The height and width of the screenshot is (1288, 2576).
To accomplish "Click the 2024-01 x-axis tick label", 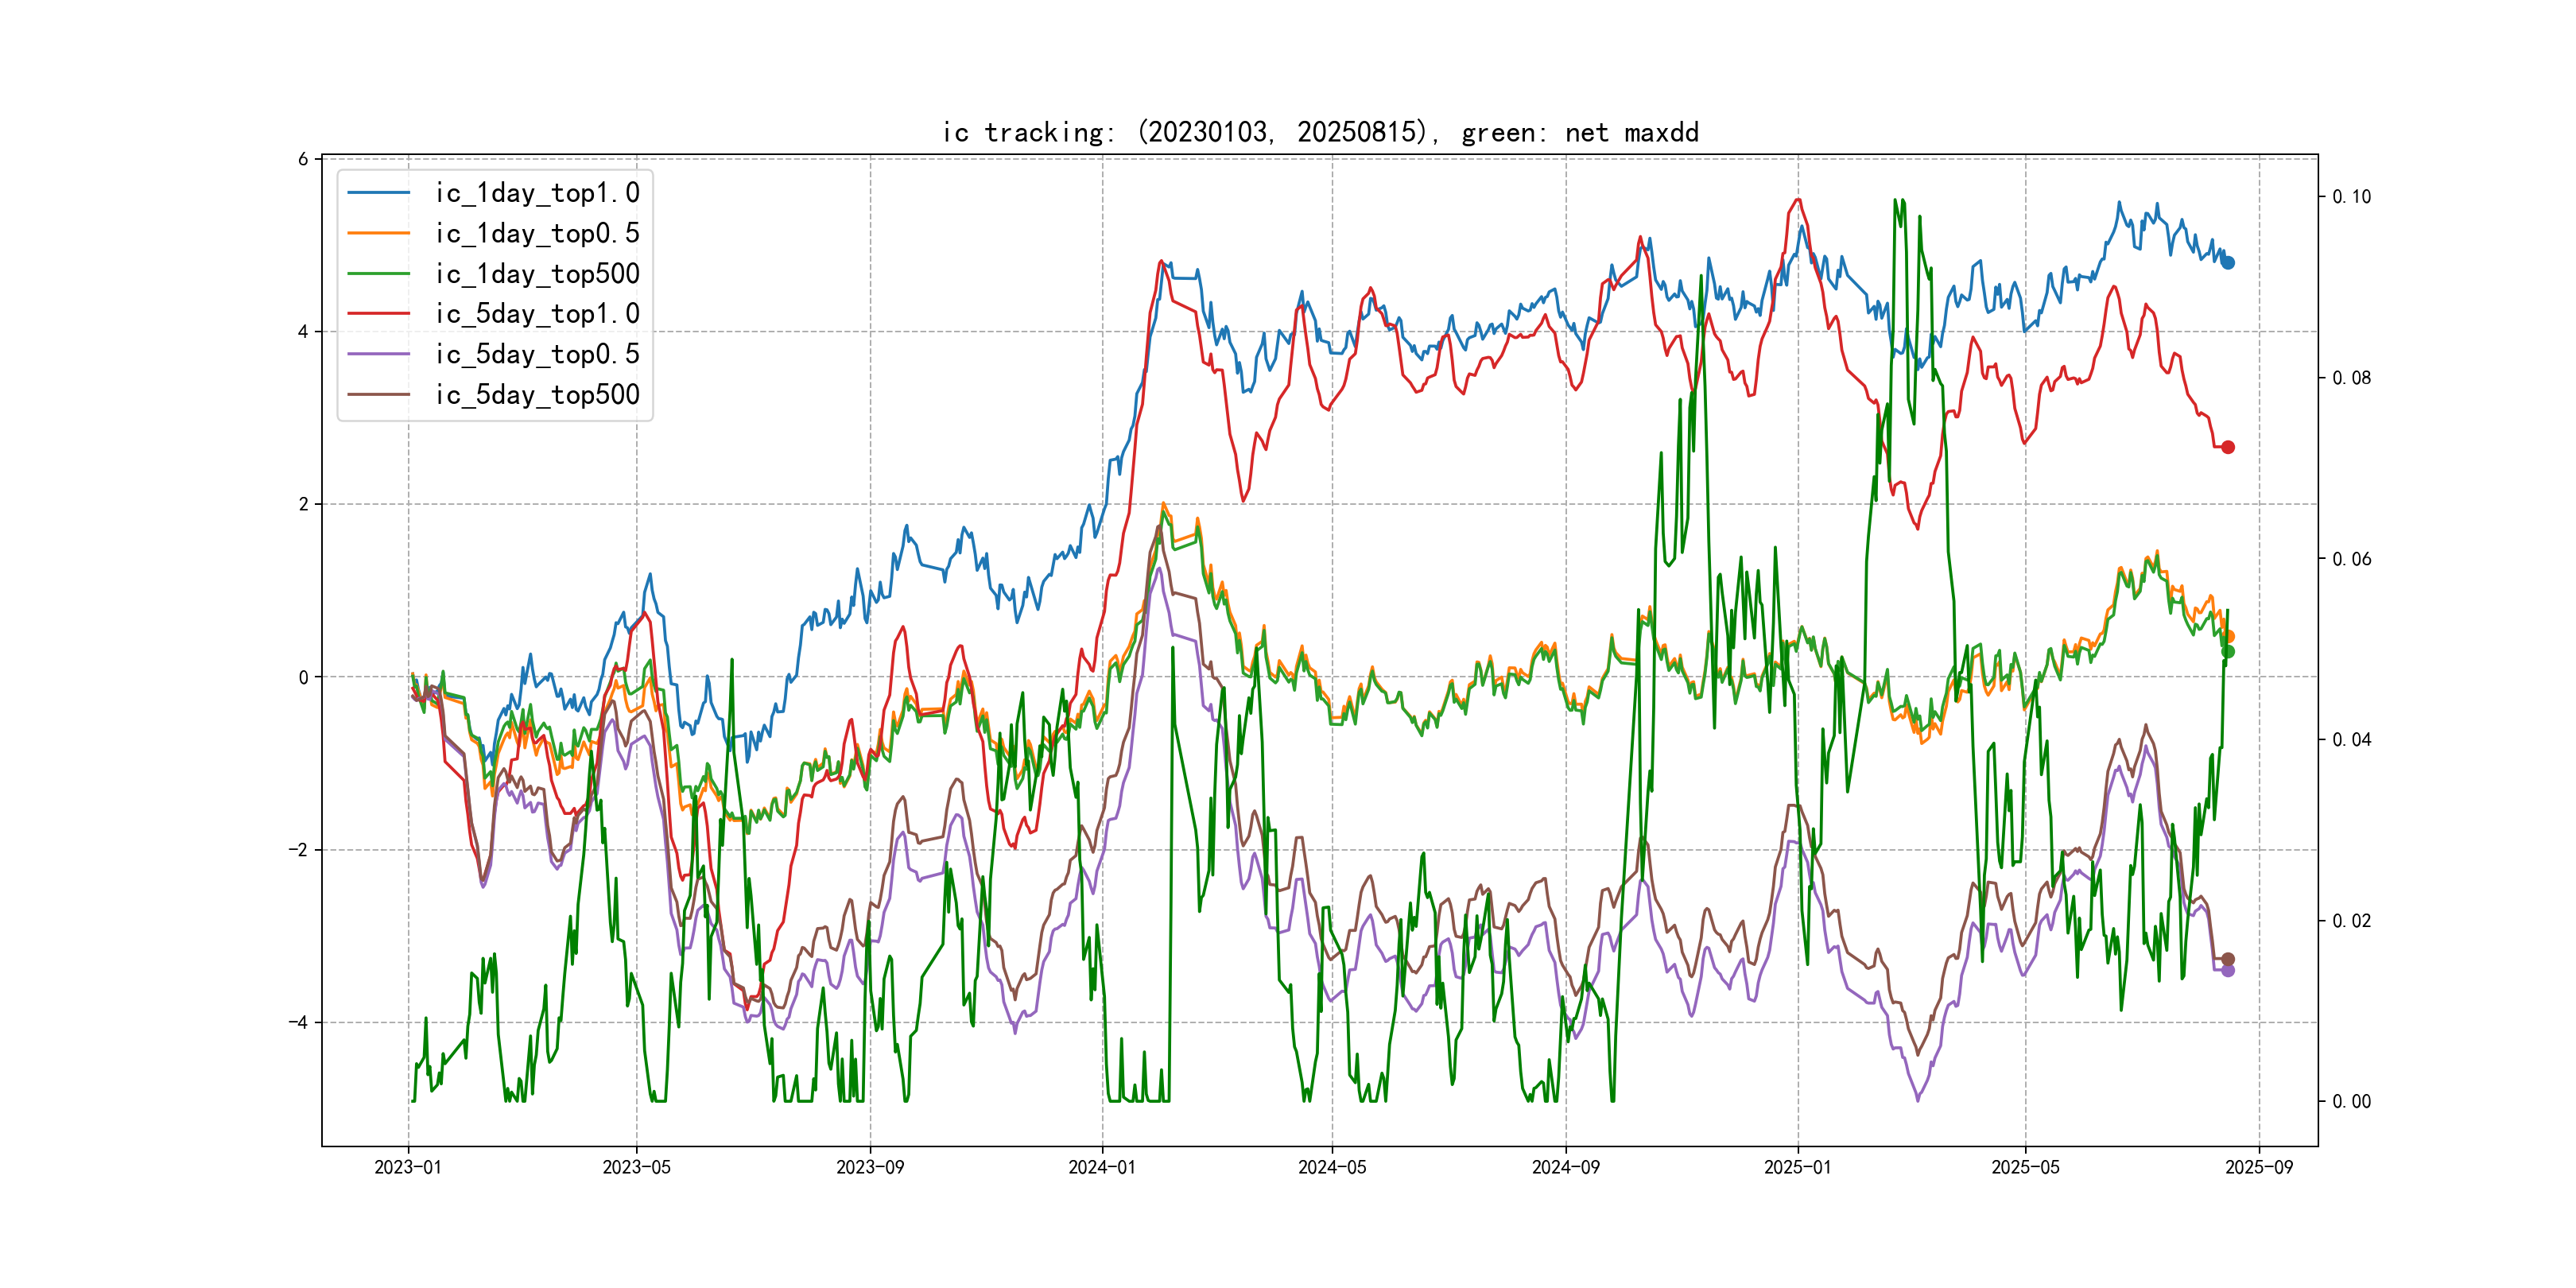I will click(1101, 1167).
